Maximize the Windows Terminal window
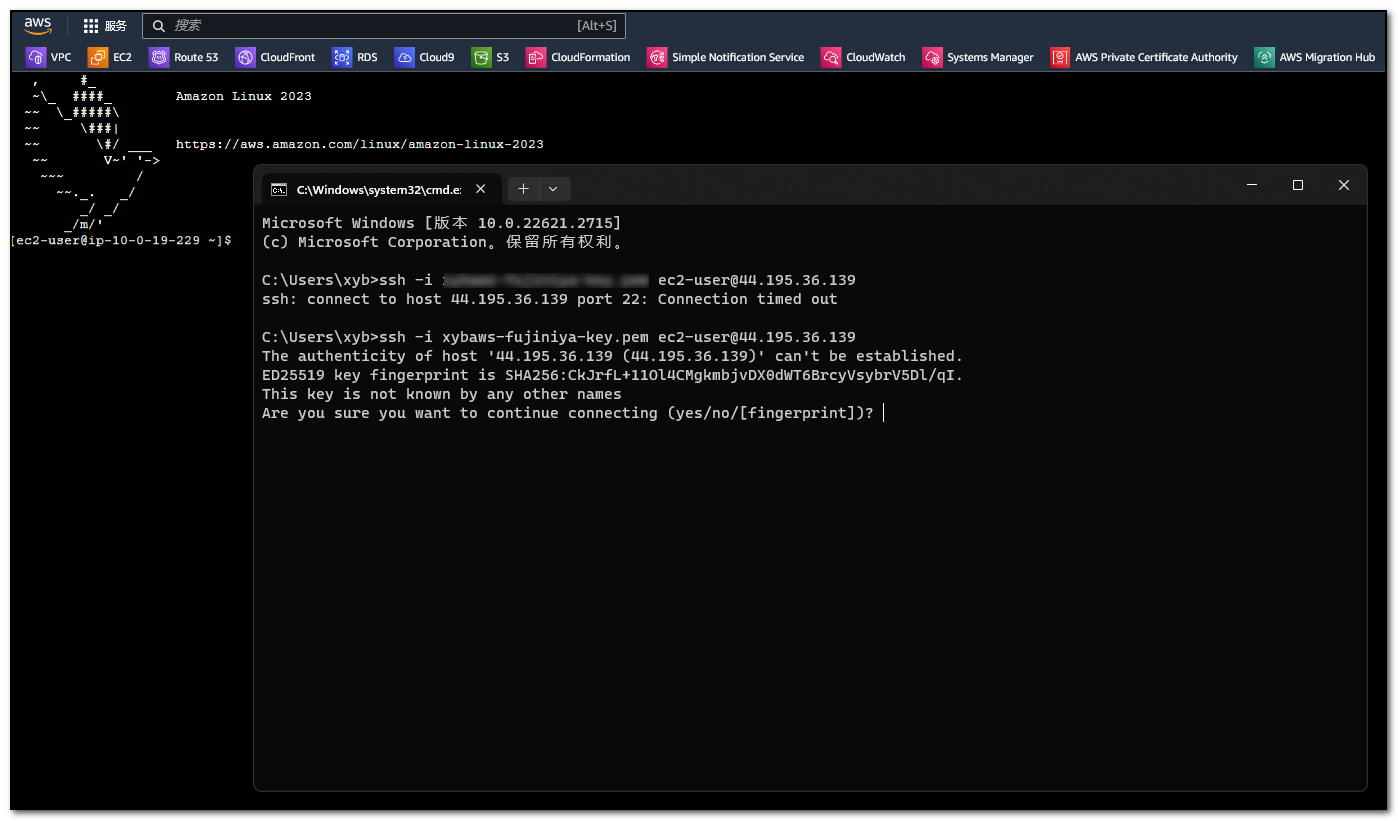The width and height of the screenshot is (1398, 821). [x=1298, y=185]
